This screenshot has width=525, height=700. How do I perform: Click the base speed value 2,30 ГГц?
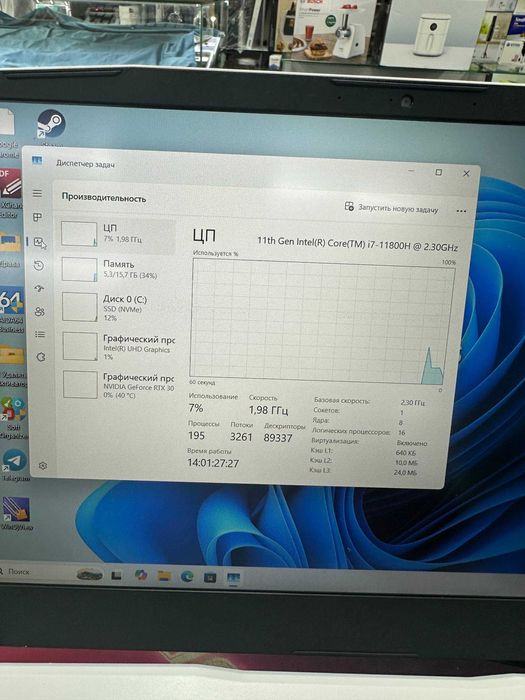pyautogui.click(x=412, y=403)
